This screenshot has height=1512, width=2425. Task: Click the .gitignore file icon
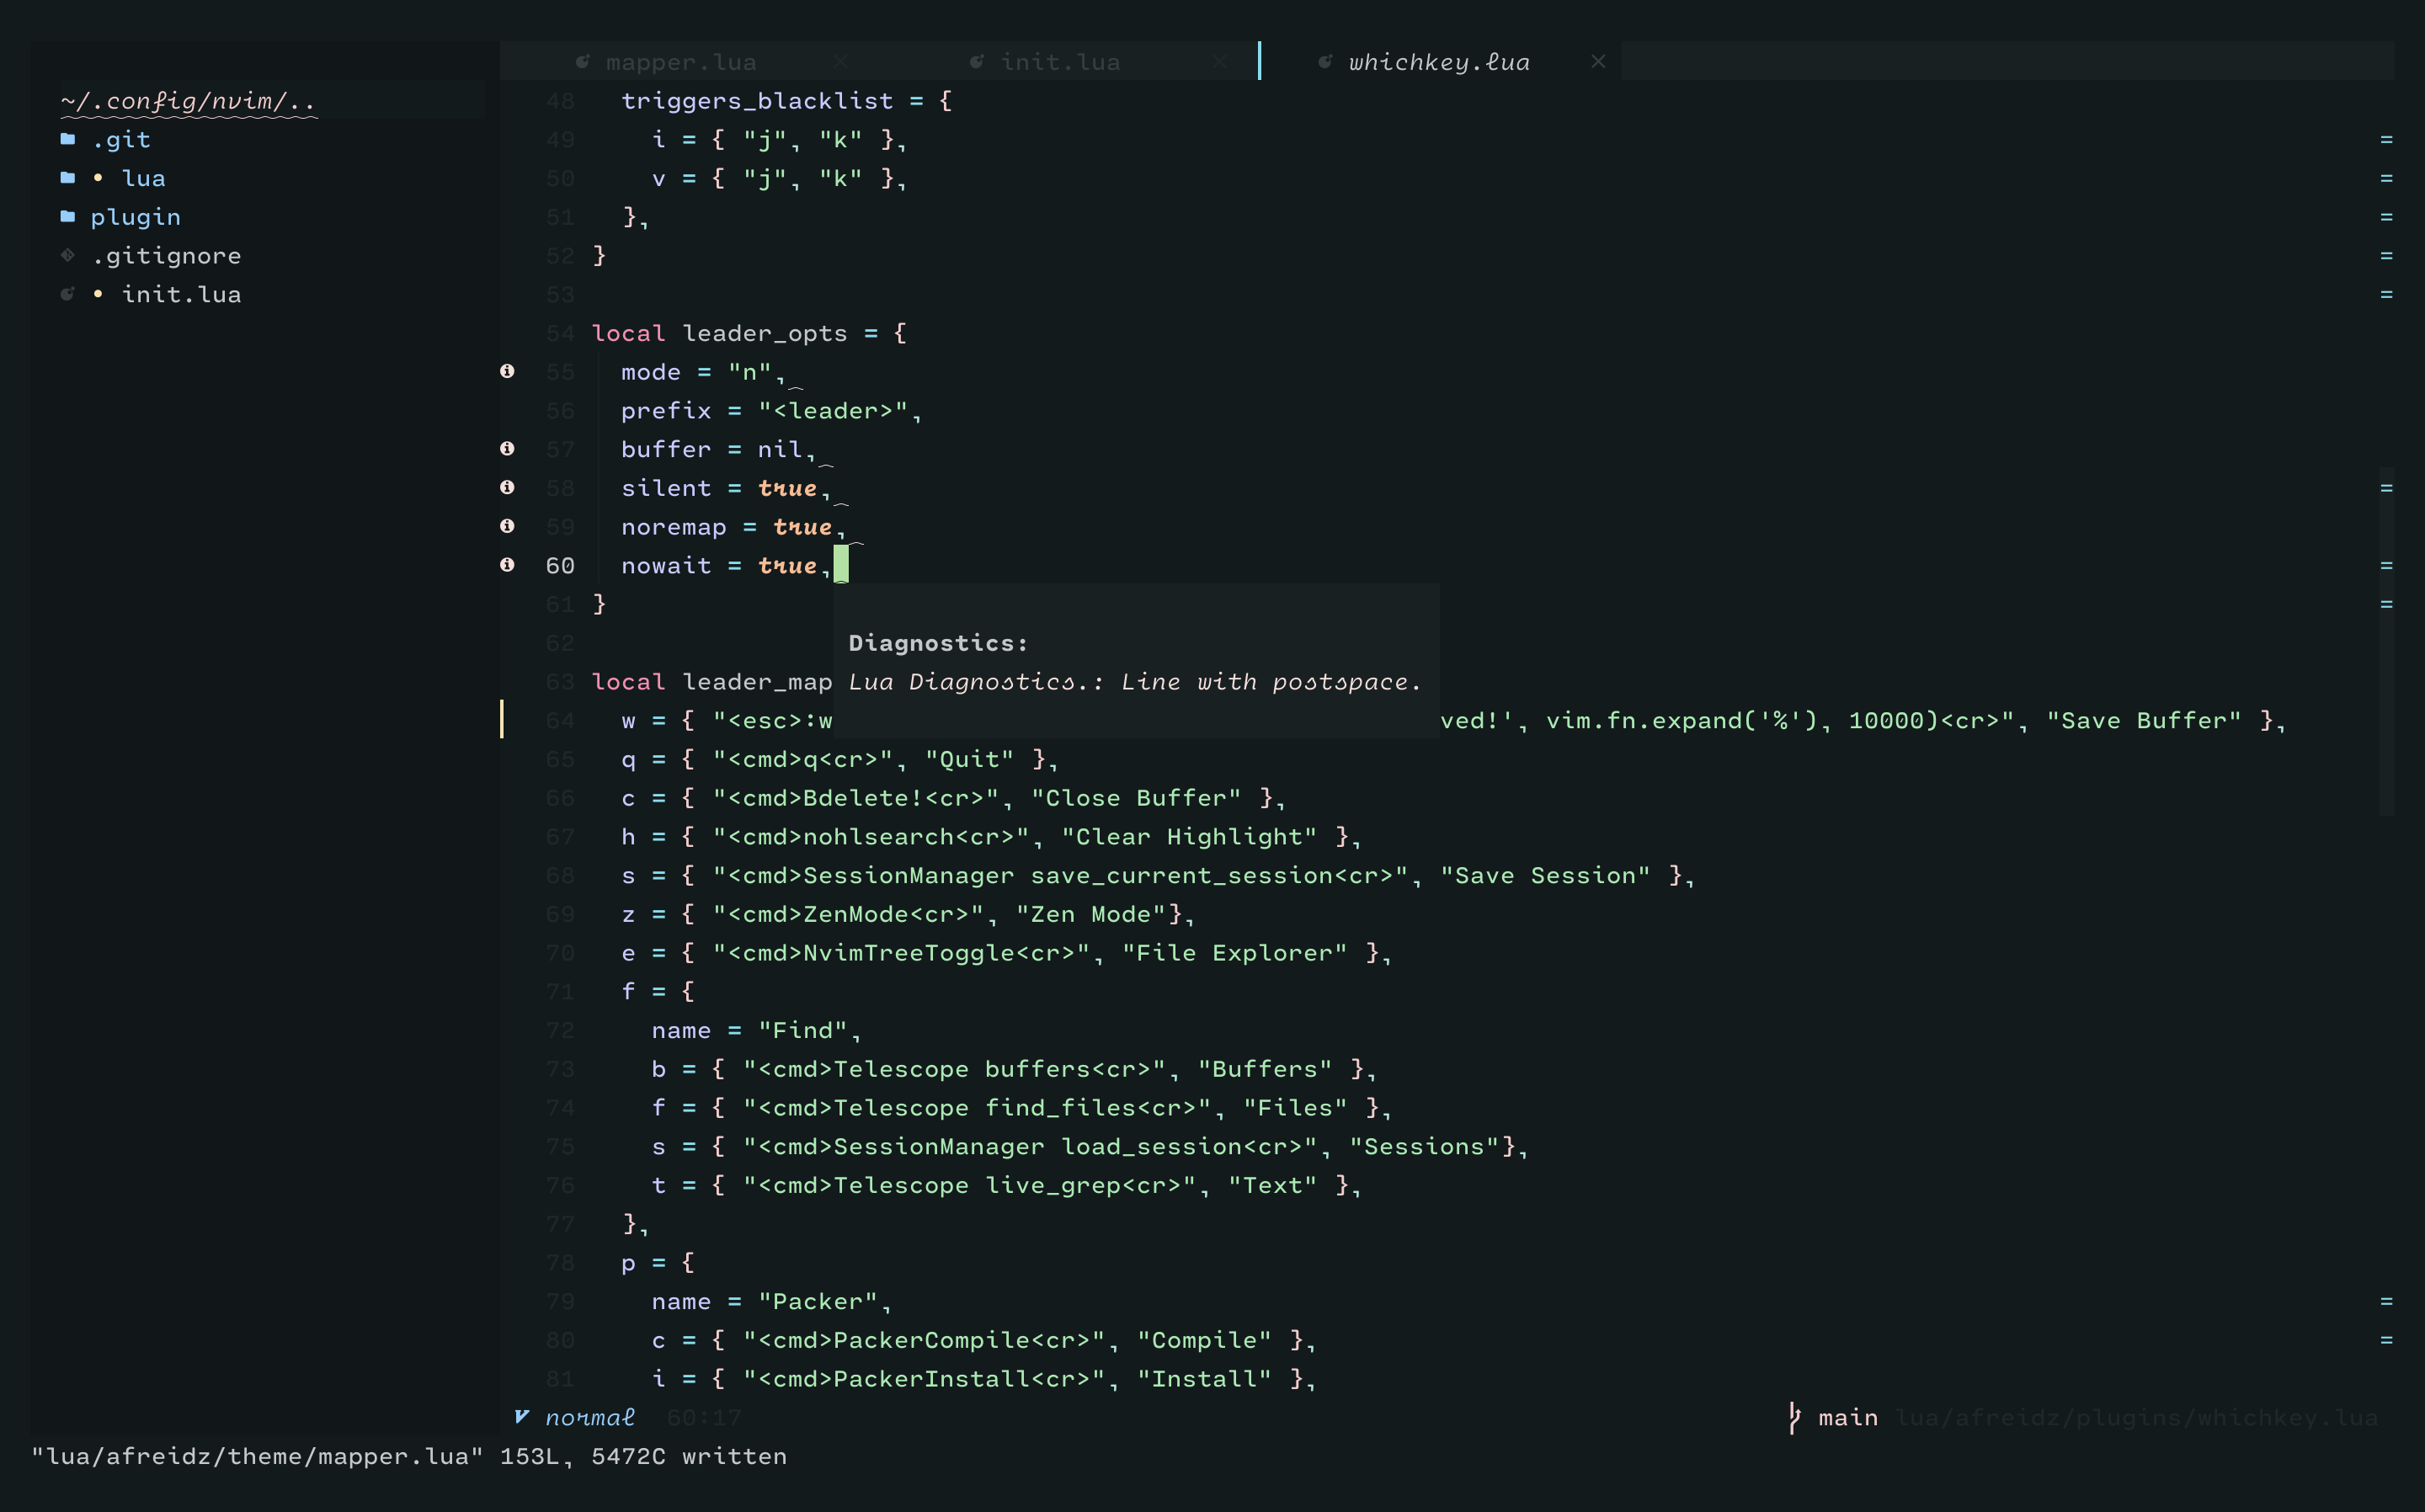coord(68,255)
